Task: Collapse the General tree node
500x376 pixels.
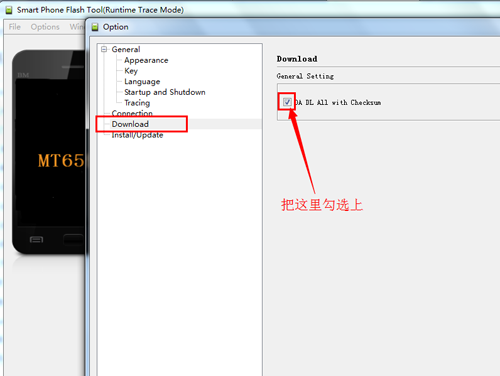Action: tap(104, 49)
